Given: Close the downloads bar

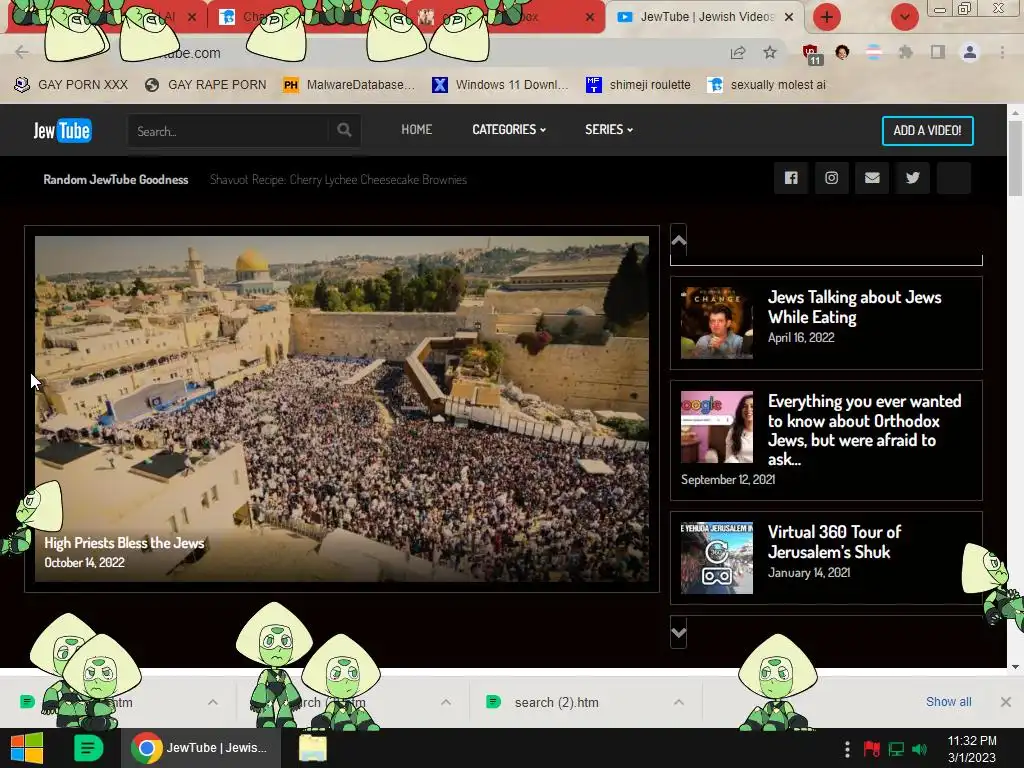Looking at the screenshot, I should [1006, 702].
